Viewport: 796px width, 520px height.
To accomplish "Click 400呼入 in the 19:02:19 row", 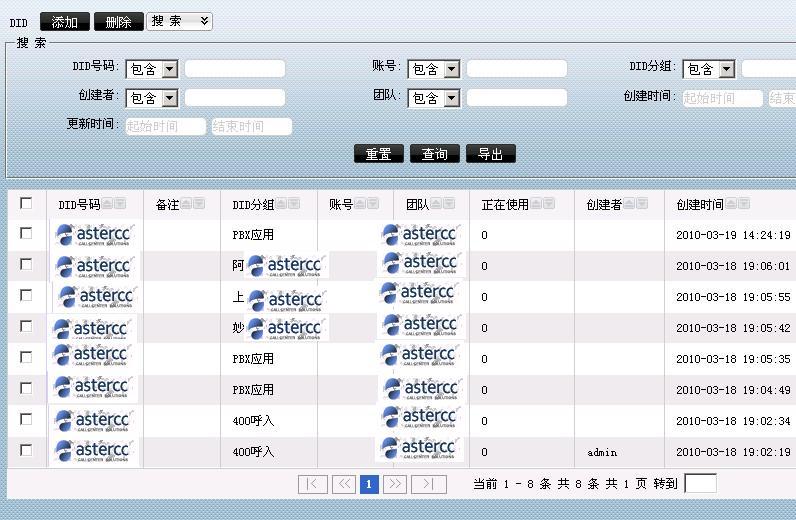I will 253,452.
